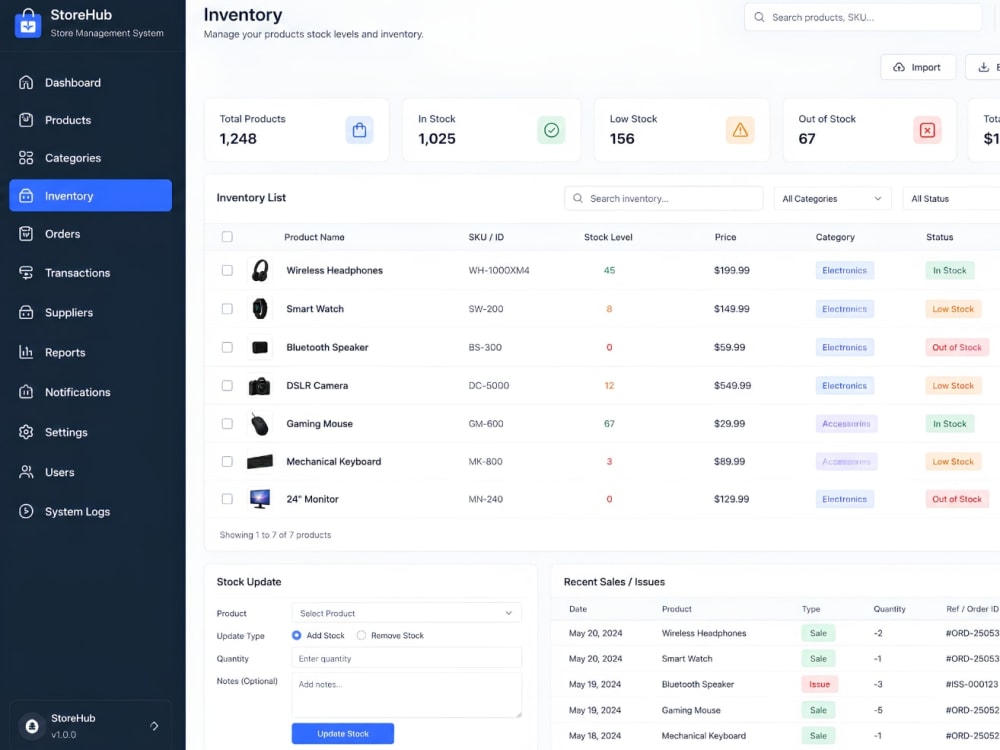Open the Wireless Headphones product thumbnail
Image resolution: width=1000 pixels, height=750 pixels.
(260, 270)
